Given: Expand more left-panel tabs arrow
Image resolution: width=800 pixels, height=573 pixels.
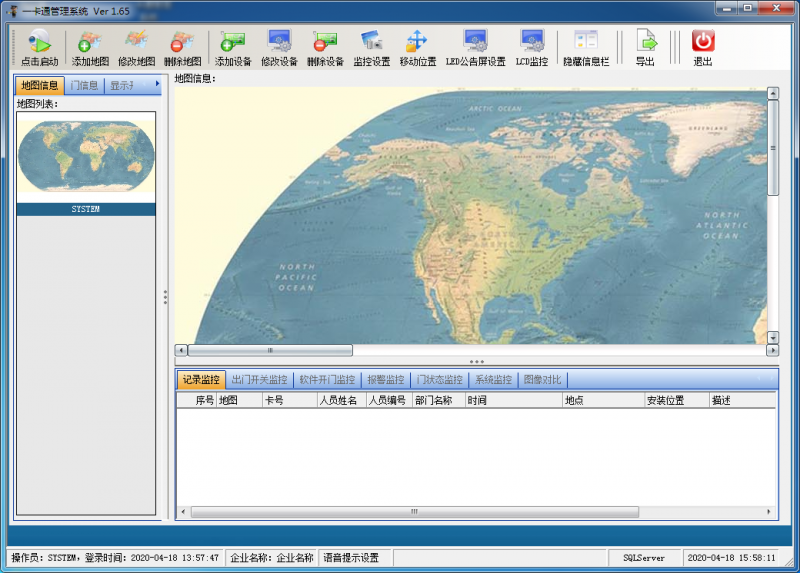Looking at the screenshot, I should (x=157, y=84).
